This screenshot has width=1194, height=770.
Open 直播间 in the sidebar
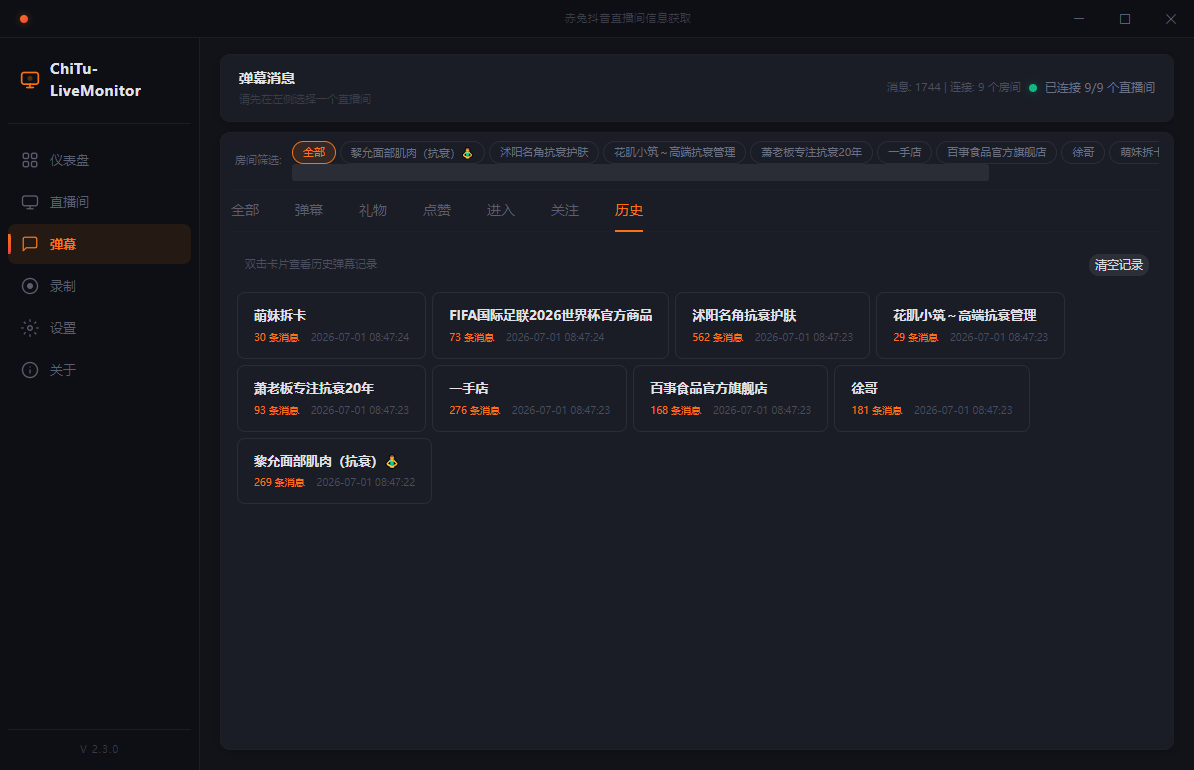click(x=99, y=202)
